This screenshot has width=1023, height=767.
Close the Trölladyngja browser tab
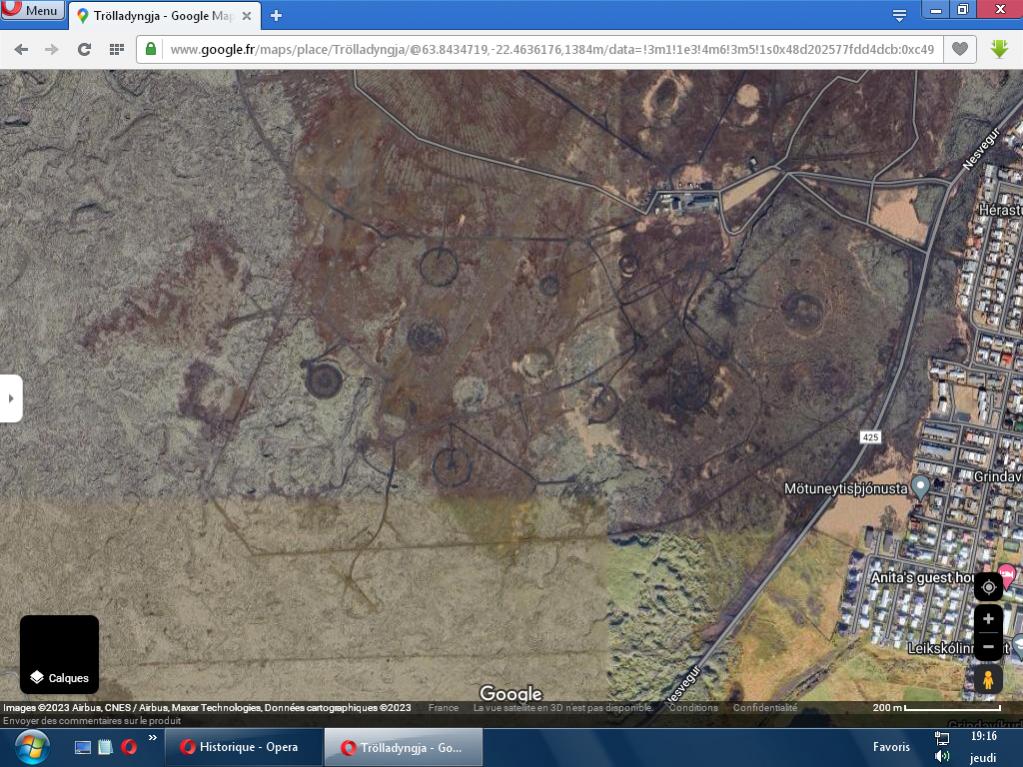pyautogui.click(x=247, y=16)
